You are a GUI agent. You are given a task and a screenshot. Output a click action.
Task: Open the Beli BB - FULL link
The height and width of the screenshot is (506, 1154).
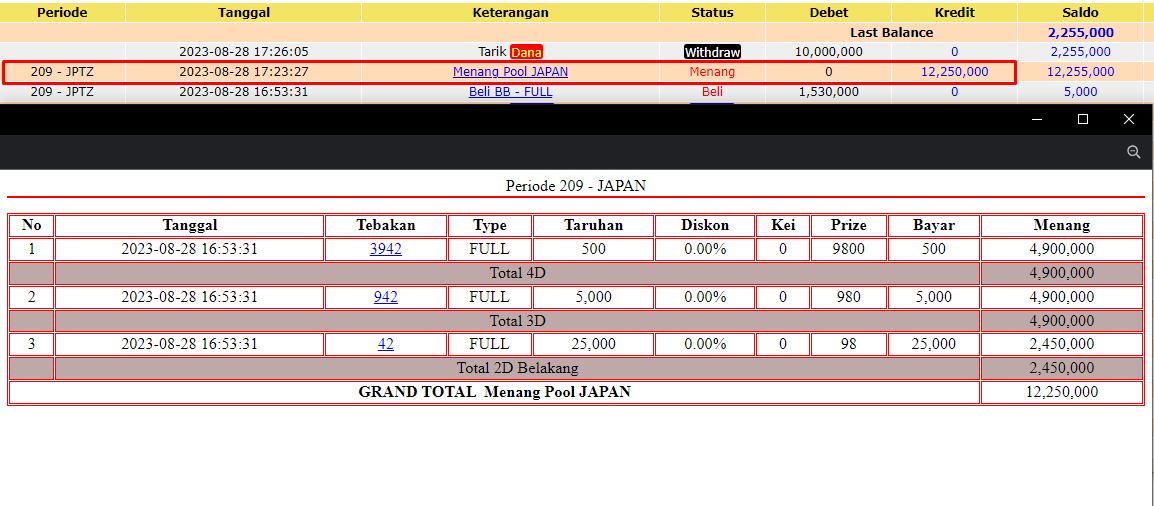pos(510,92)
